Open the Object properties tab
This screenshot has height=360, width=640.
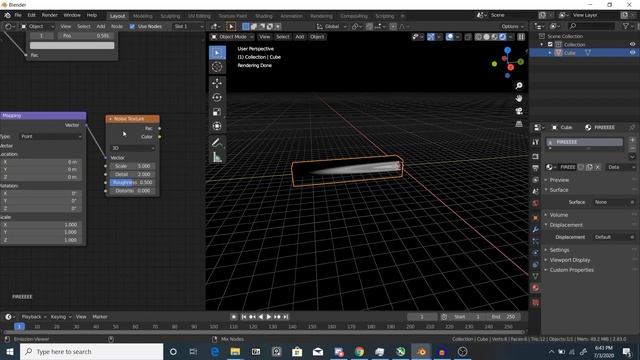tap(536, 218)
